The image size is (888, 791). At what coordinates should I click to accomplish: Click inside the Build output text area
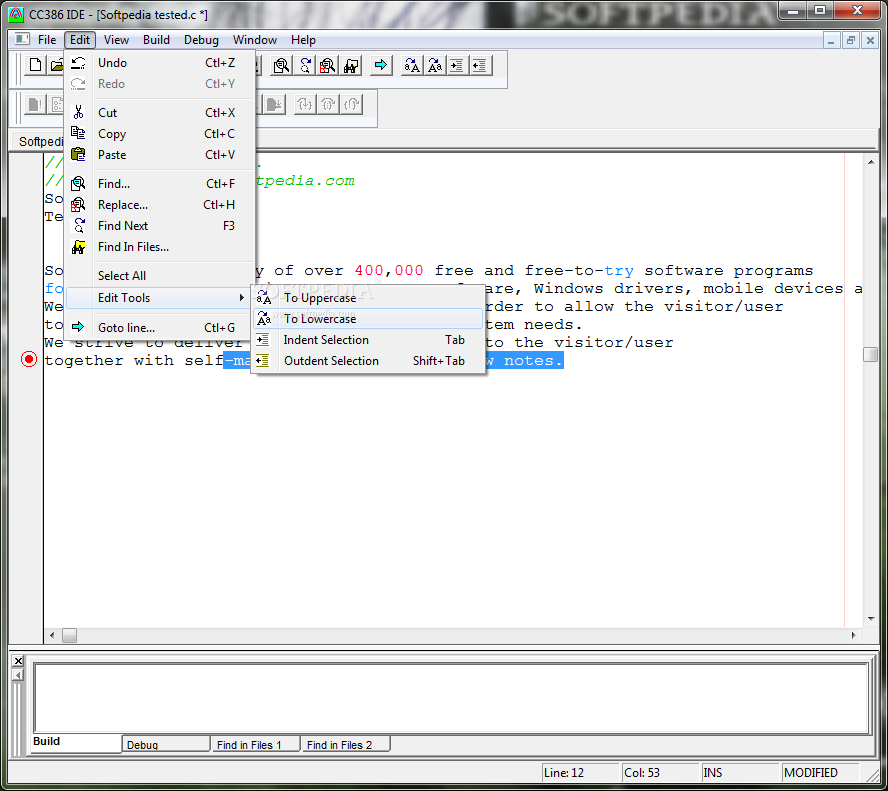451,698
